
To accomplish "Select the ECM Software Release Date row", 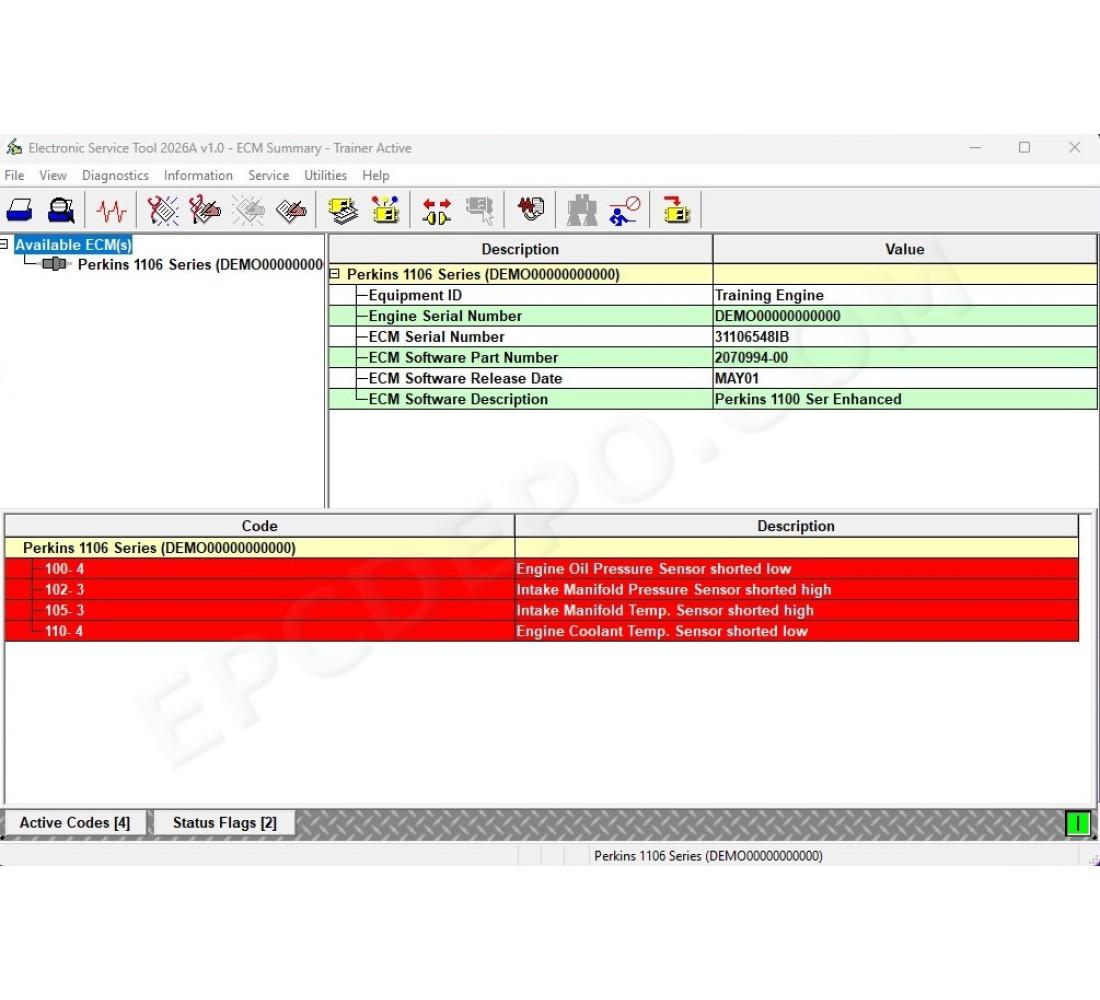I will click(712, 378).
